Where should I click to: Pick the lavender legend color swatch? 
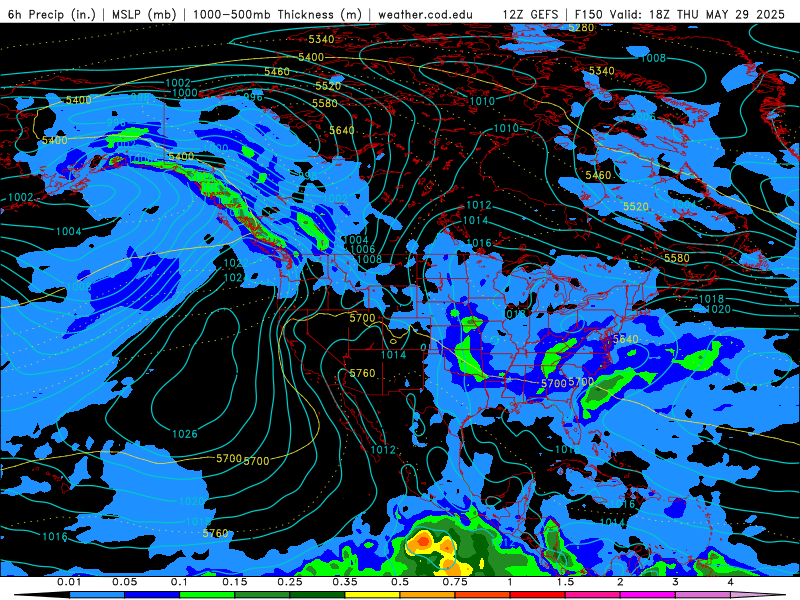point(703,595)
